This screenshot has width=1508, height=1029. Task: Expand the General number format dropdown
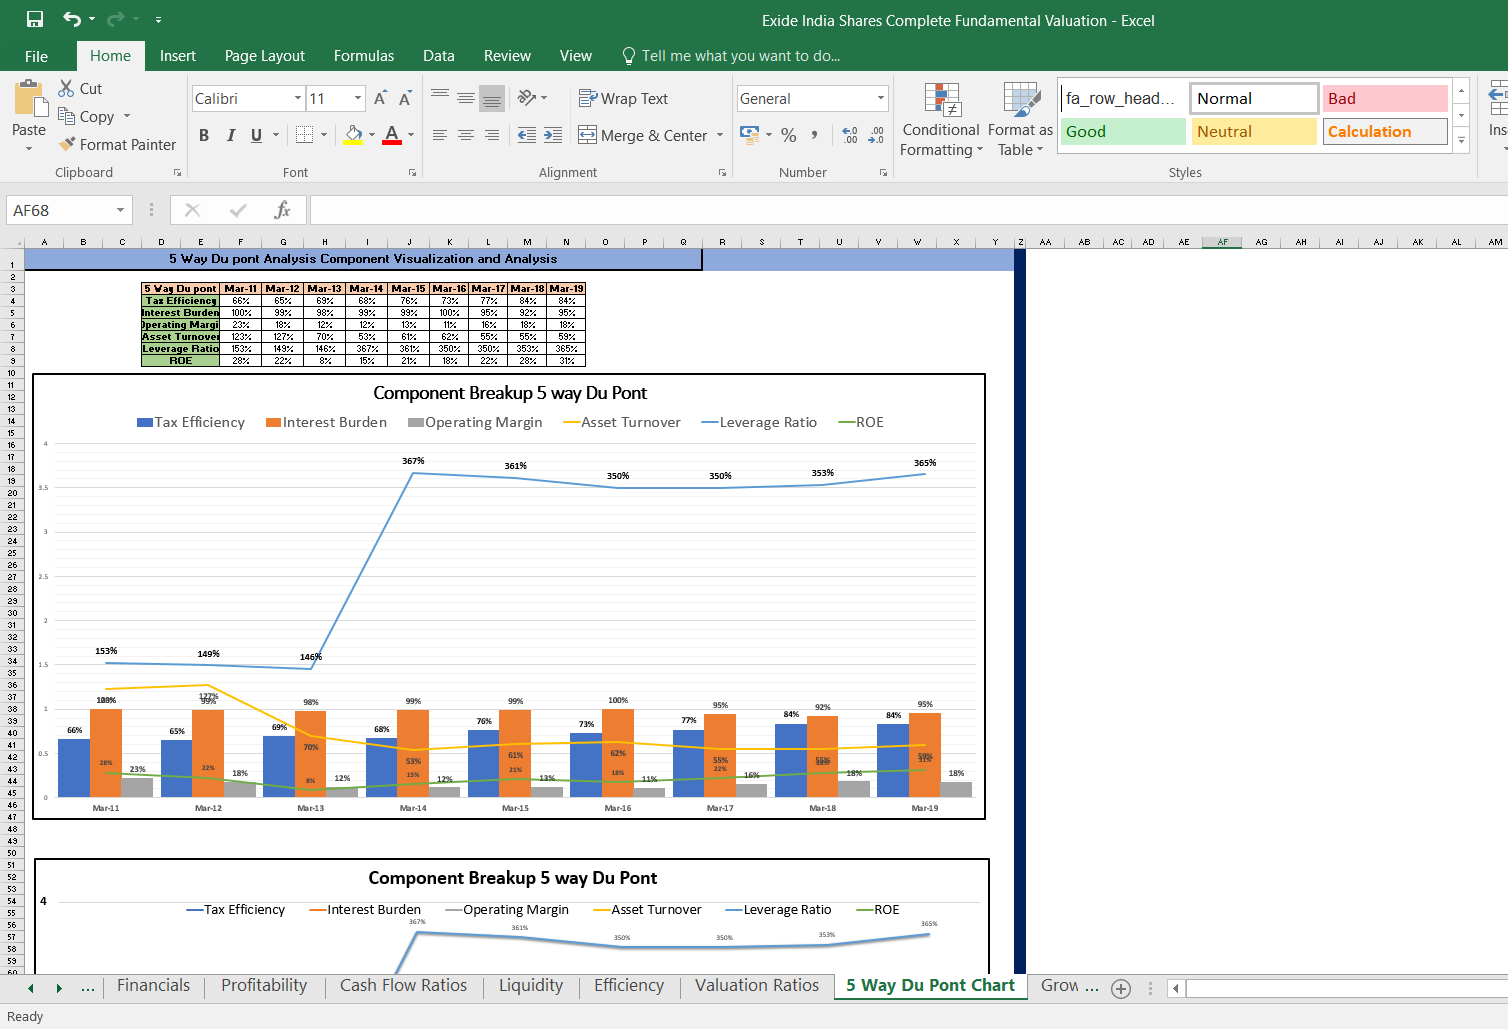881,98
